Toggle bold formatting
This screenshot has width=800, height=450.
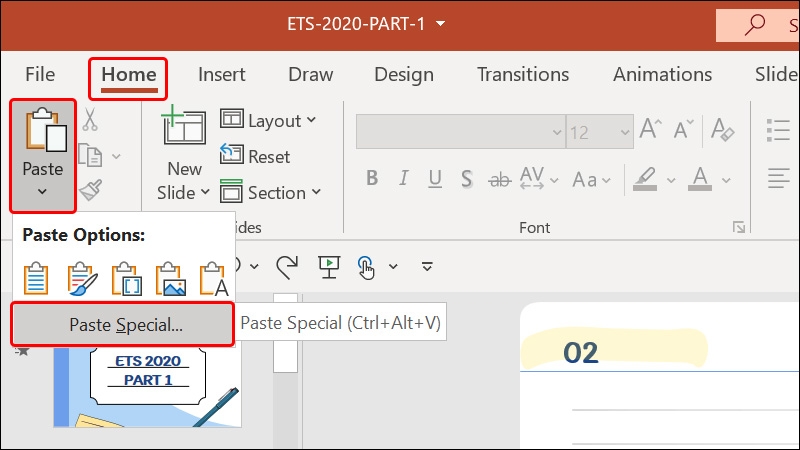coord(372,178)
